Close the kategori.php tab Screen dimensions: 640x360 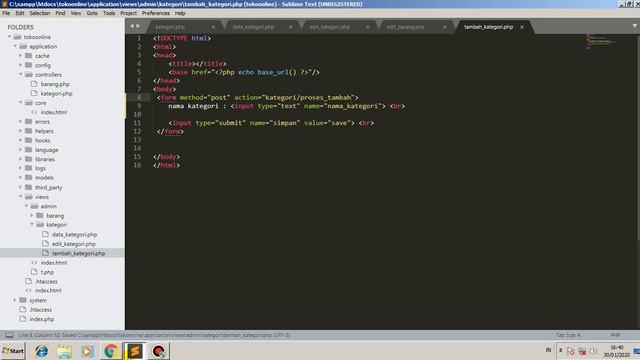(x=213, y=27)
